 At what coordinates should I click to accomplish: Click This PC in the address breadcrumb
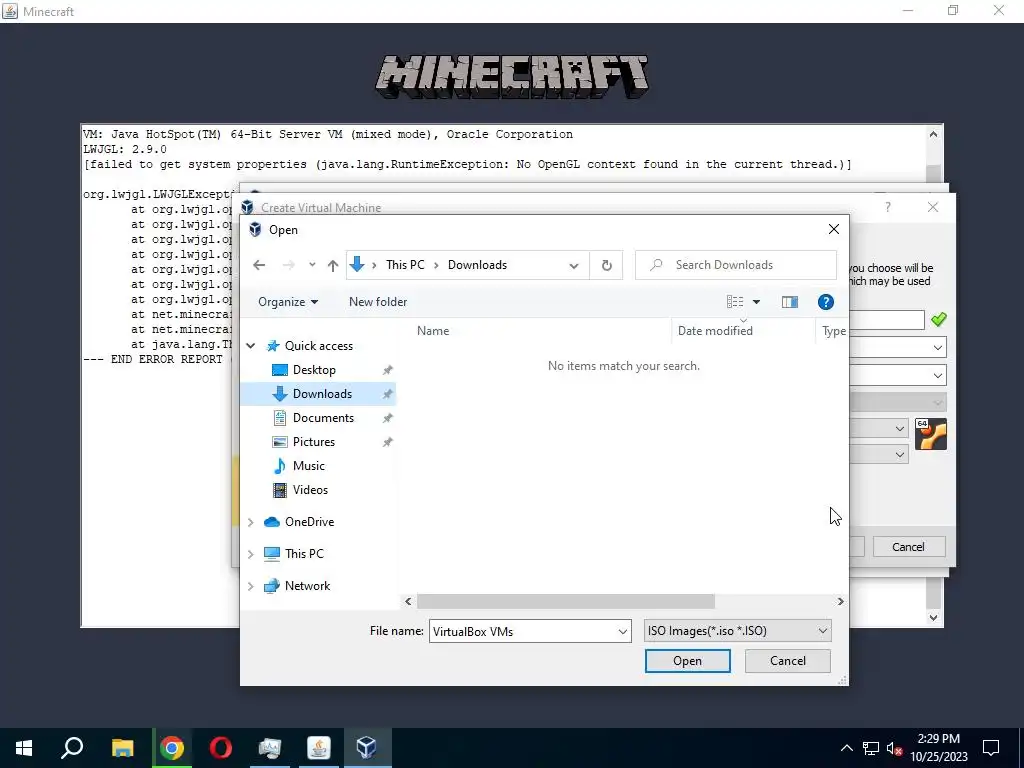point(405,264)
